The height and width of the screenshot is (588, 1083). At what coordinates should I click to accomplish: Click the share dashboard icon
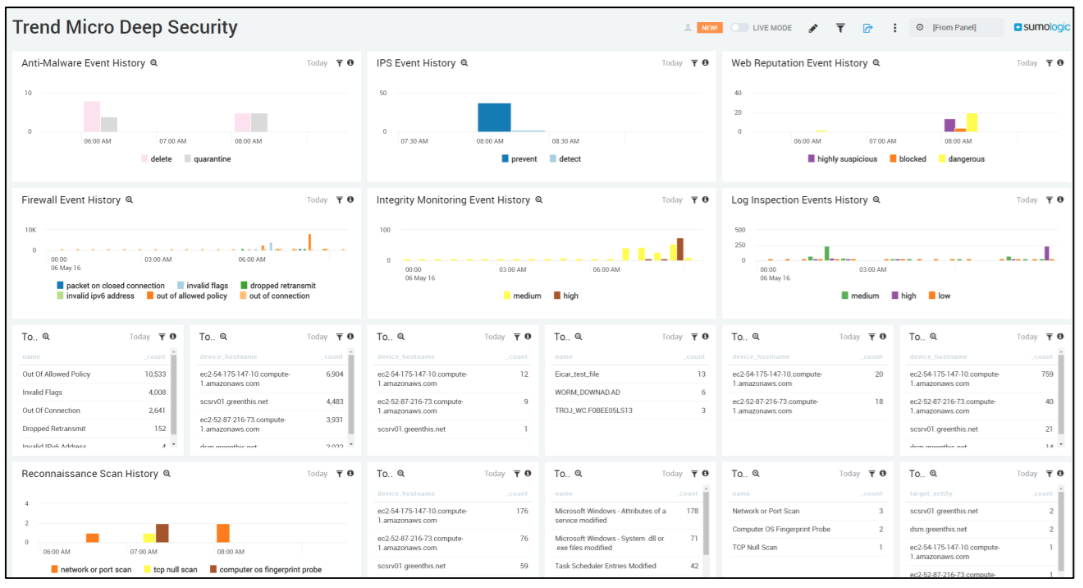coord(868,28)
